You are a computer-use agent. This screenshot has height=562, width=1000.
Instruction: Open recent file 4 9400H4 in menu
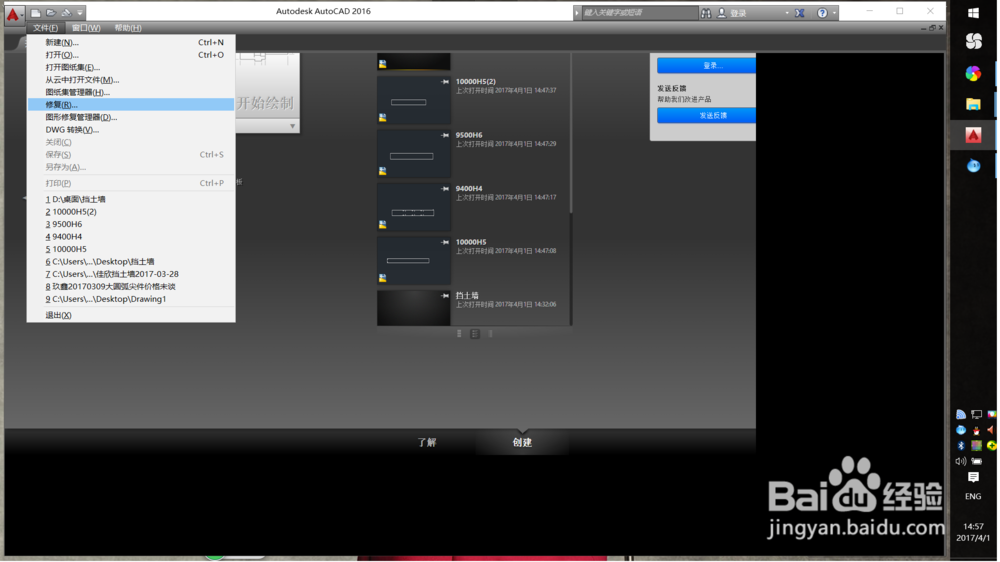pos(131,237)
